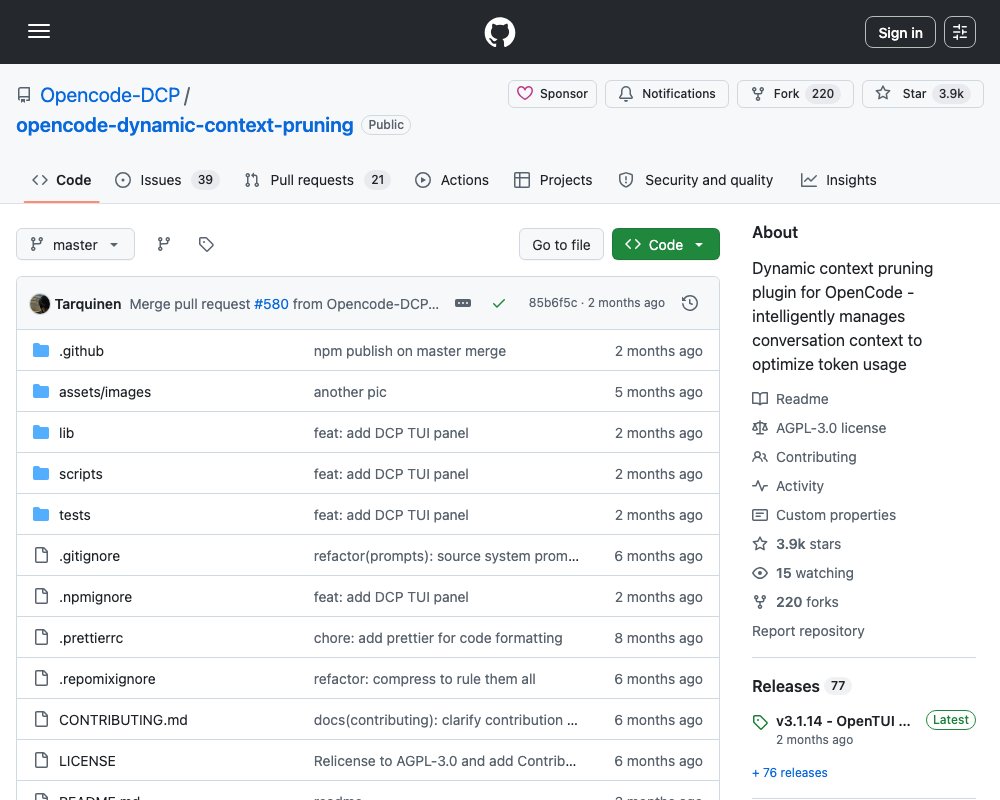Open Security and quality tab
The width and height of the screenshot is (1000, 800).
[x=696, y=180]
